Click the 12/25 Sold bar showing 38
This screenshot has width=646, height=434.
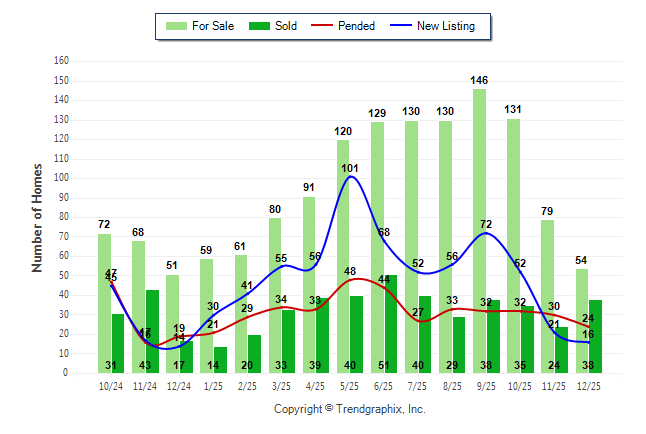point(595,336)
